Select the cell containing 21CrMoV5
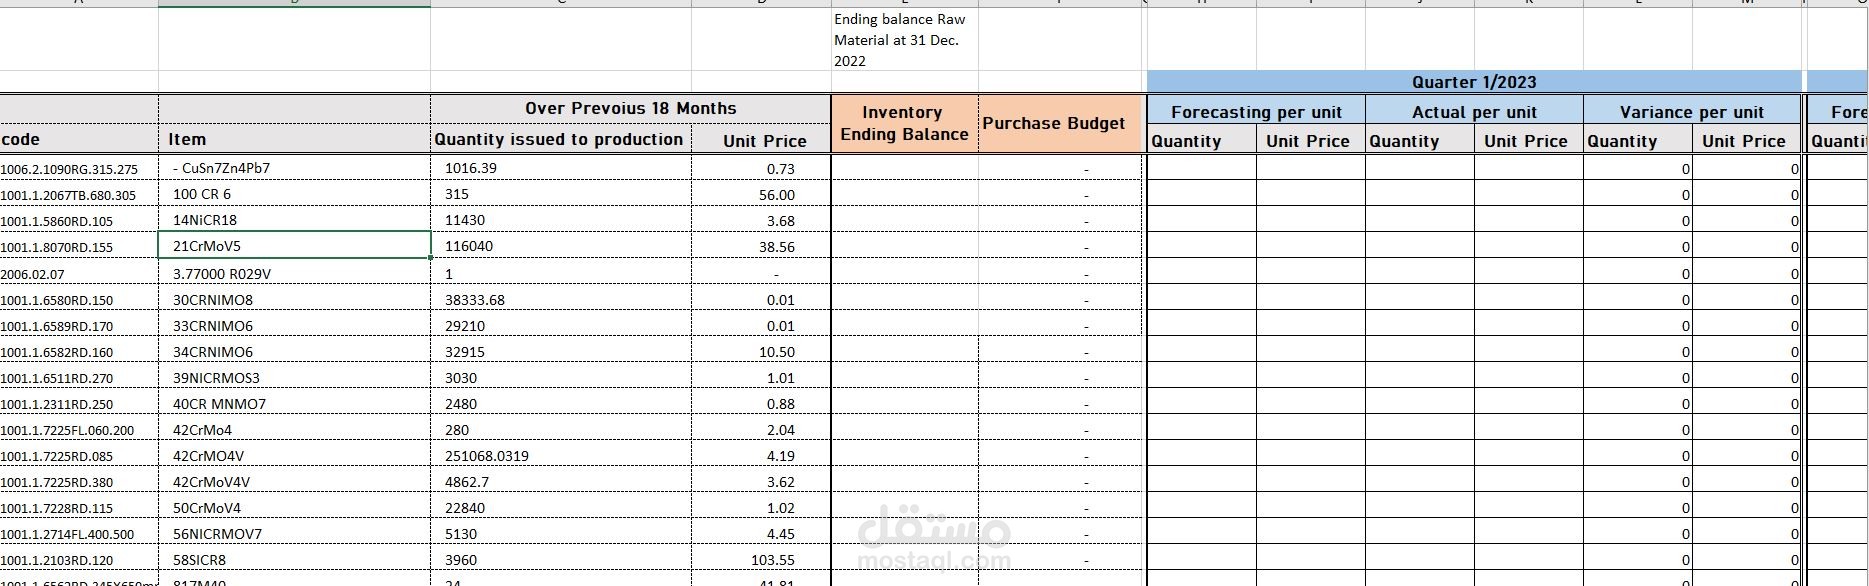 point(294,245)
